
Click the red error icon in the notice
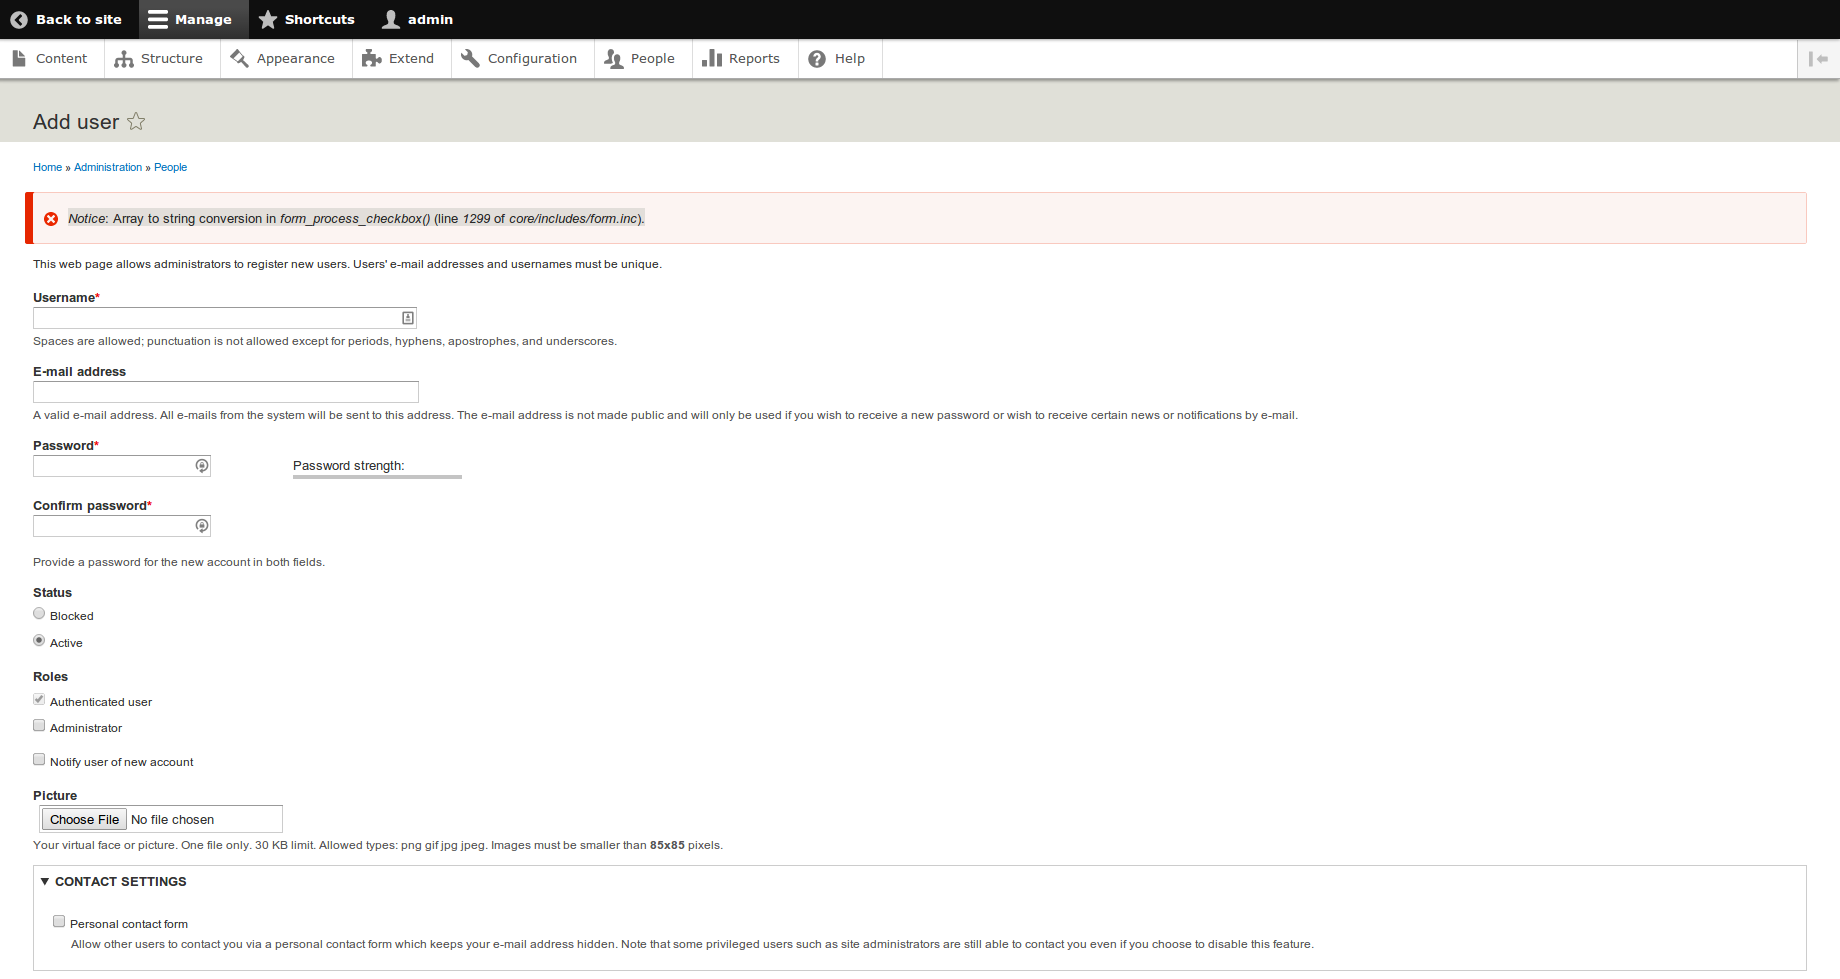point(51,219)
